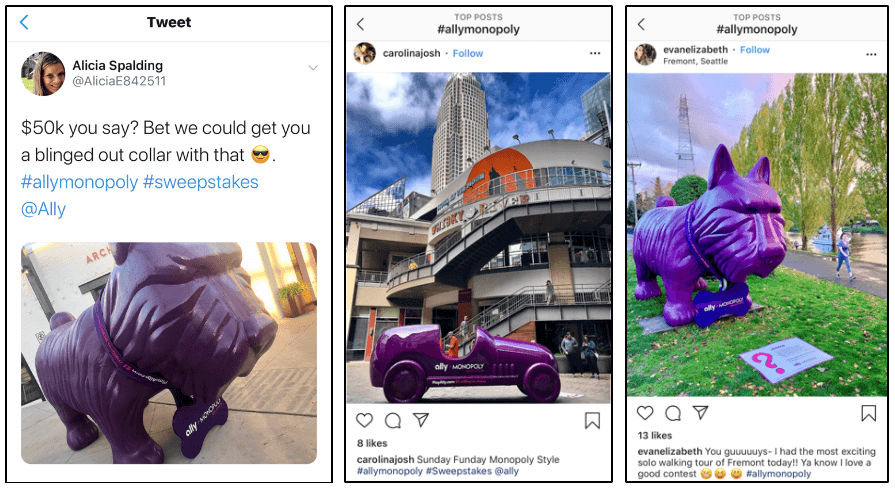This screenshot has height=491, width=895.
Task: Open more options on evanelizabeth's post
Action: (871, 54)
